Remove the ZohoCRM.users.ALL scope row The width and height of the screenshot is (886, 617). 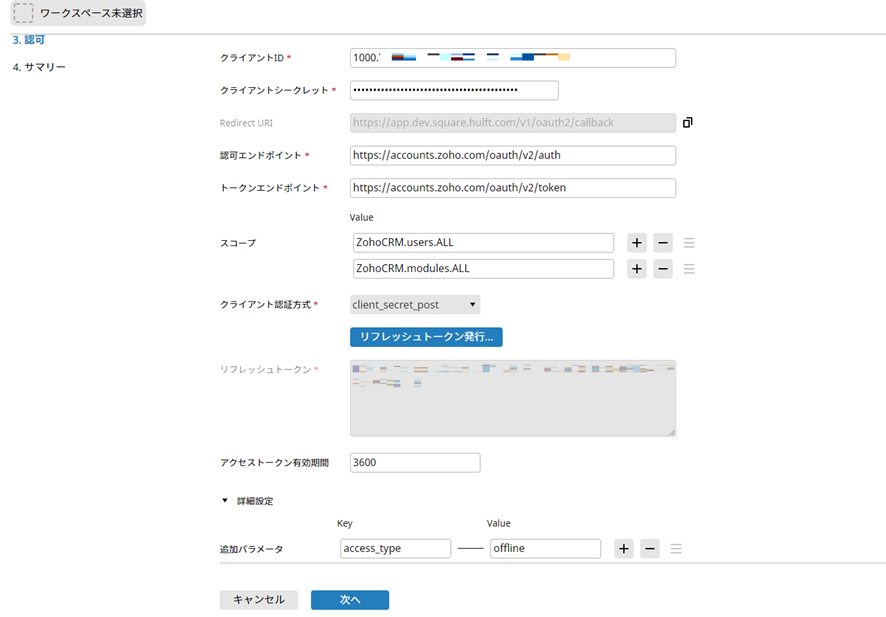point(663,243)
